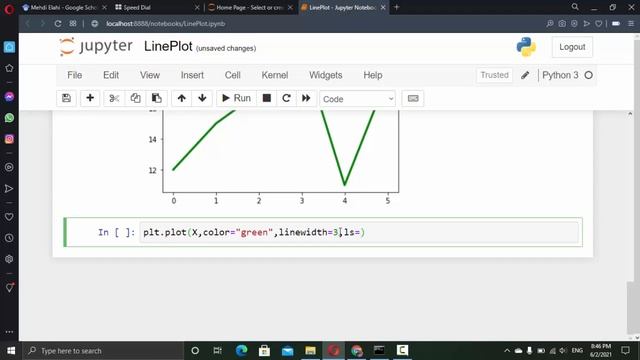640x360 pixels.
Task: Insert a cell below with plus icon
Action: point(90,98)
